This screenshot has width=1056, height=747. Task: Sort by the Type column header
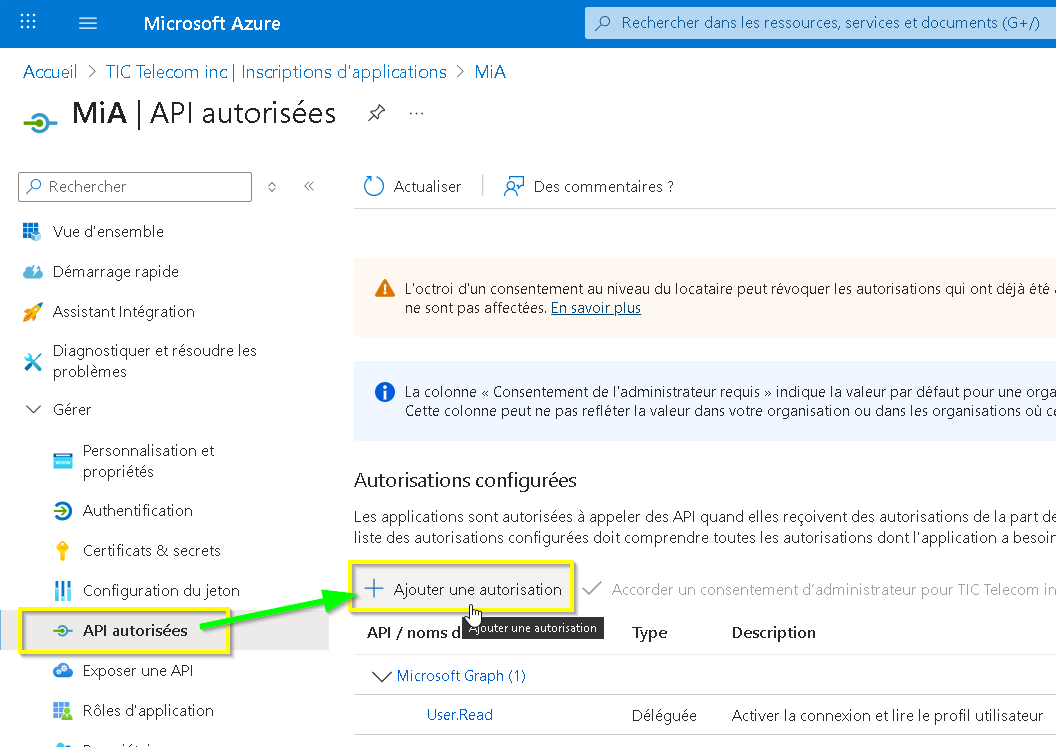point(649,632)
